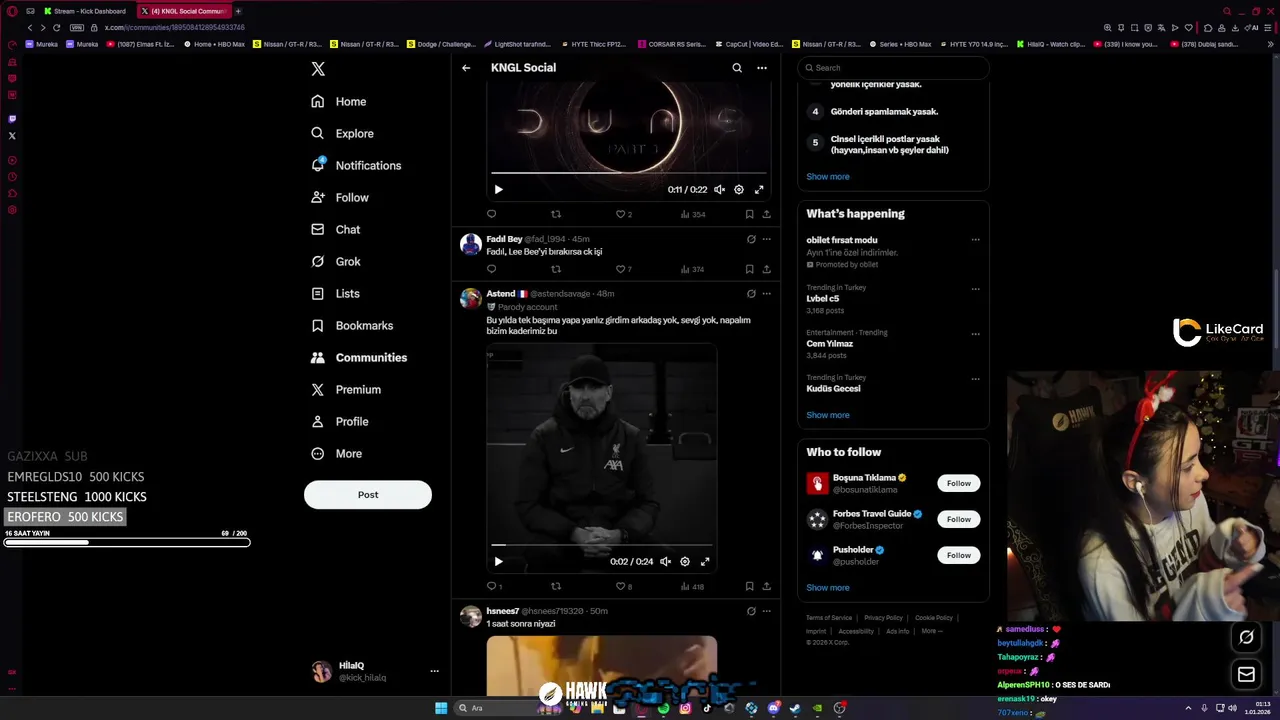Image resolution: width=1280 pixels, height=720 pixels.
Task: Open Cem Yılmaz trending topic
Action: (x=830, y=343)
